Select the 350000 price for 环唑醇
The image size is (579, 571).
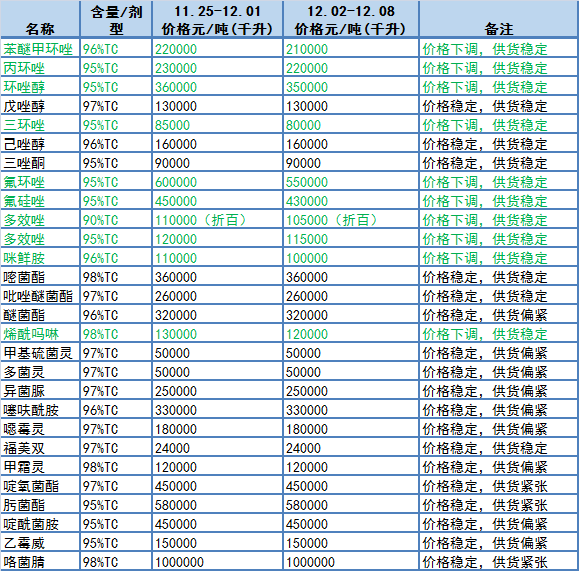coord(351,87)
